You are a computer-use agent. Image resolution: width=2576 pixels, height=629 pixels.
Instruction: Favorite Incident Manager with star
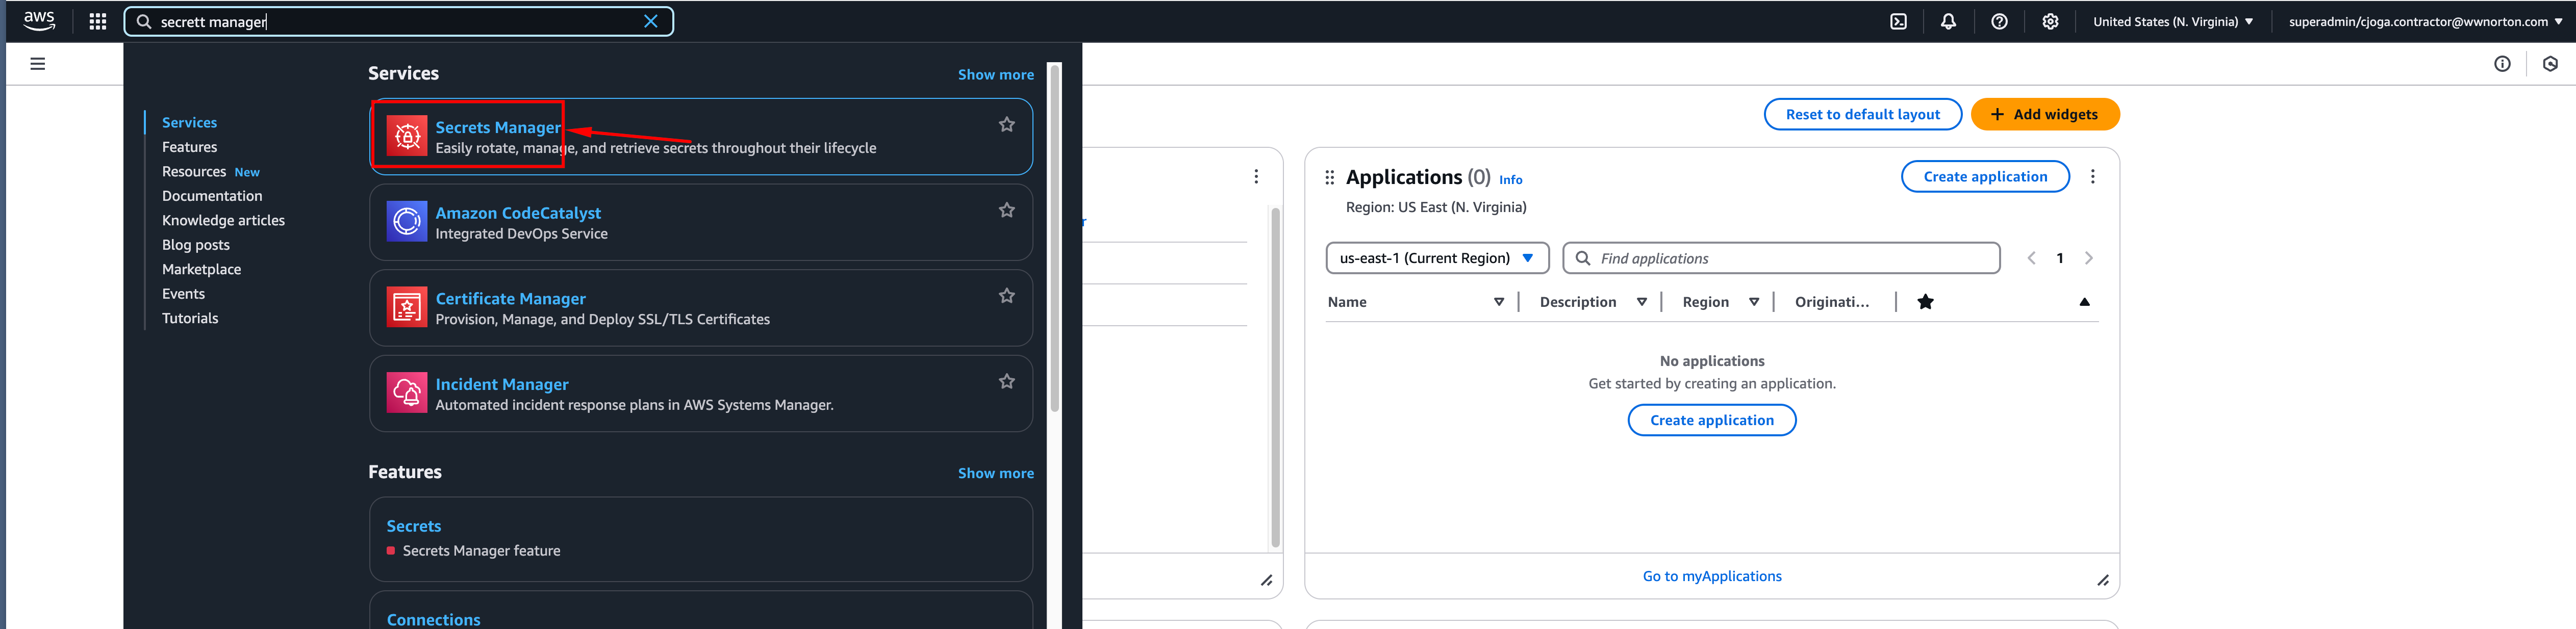[x=1006, y=381]
